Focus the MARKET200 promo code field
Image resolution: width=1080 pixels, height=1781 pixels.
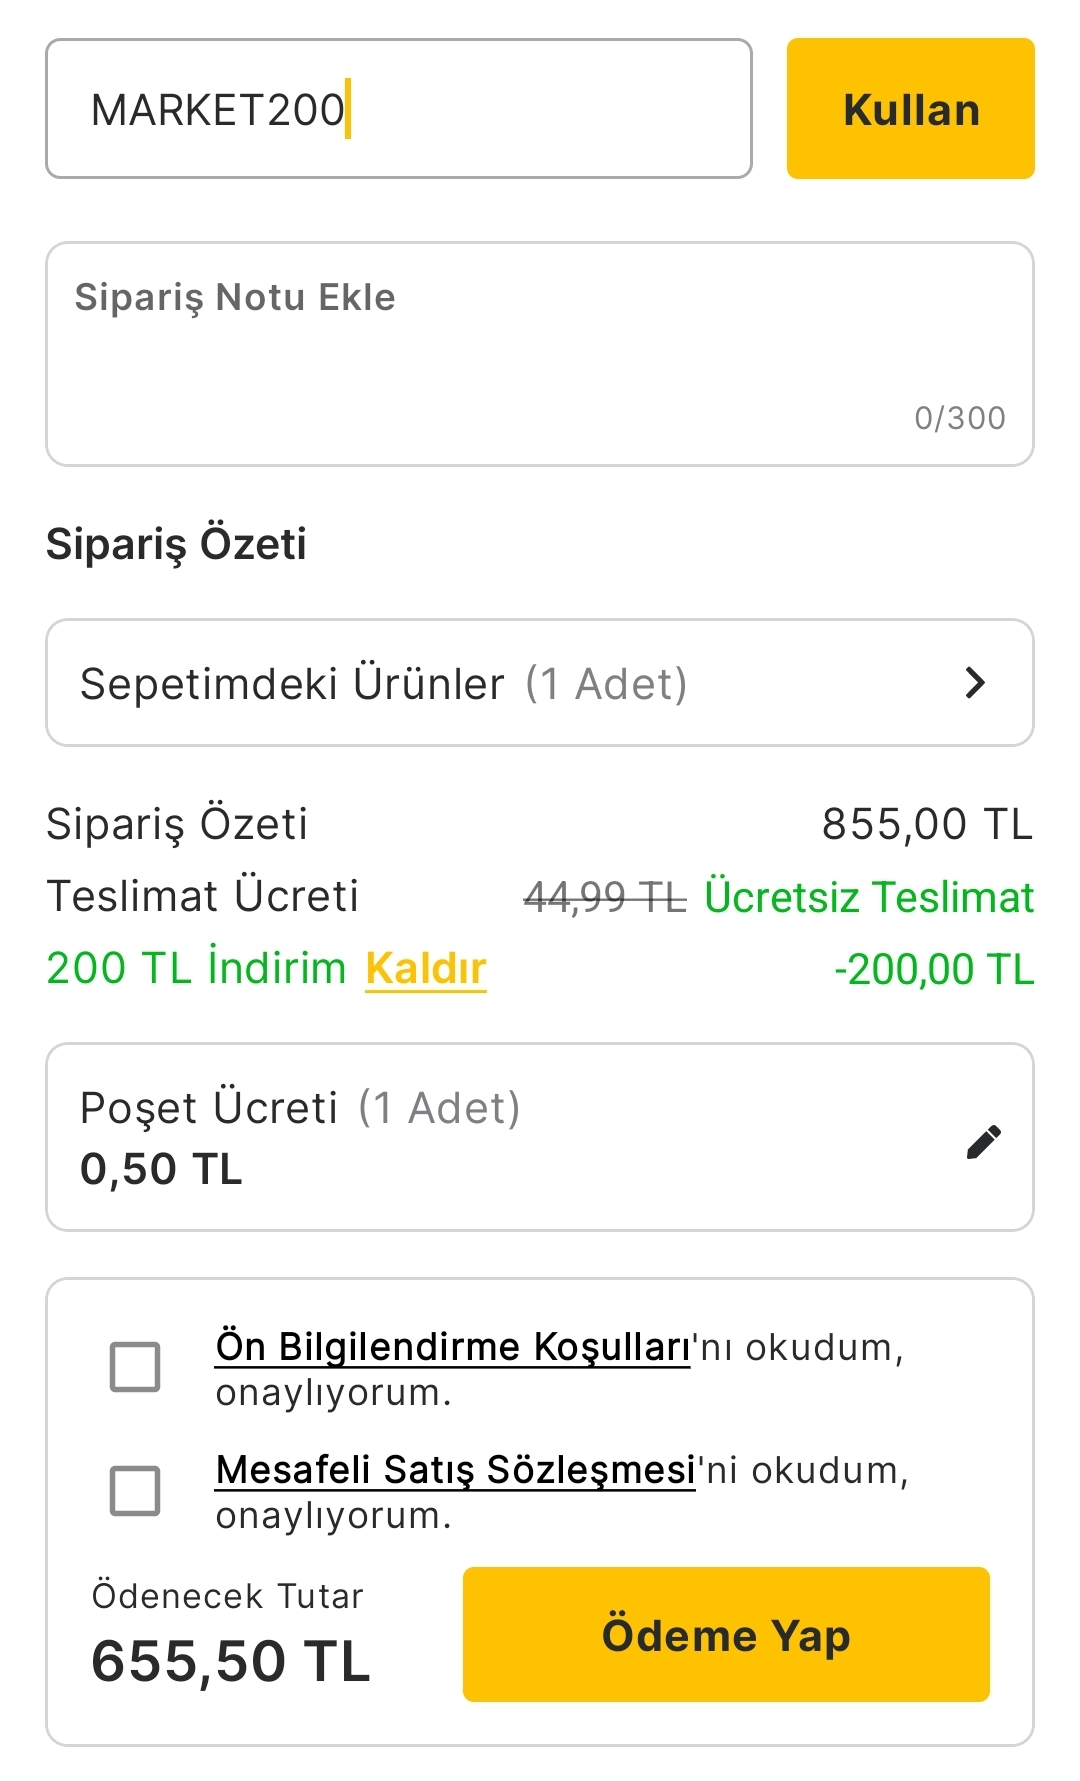[398, 109]
